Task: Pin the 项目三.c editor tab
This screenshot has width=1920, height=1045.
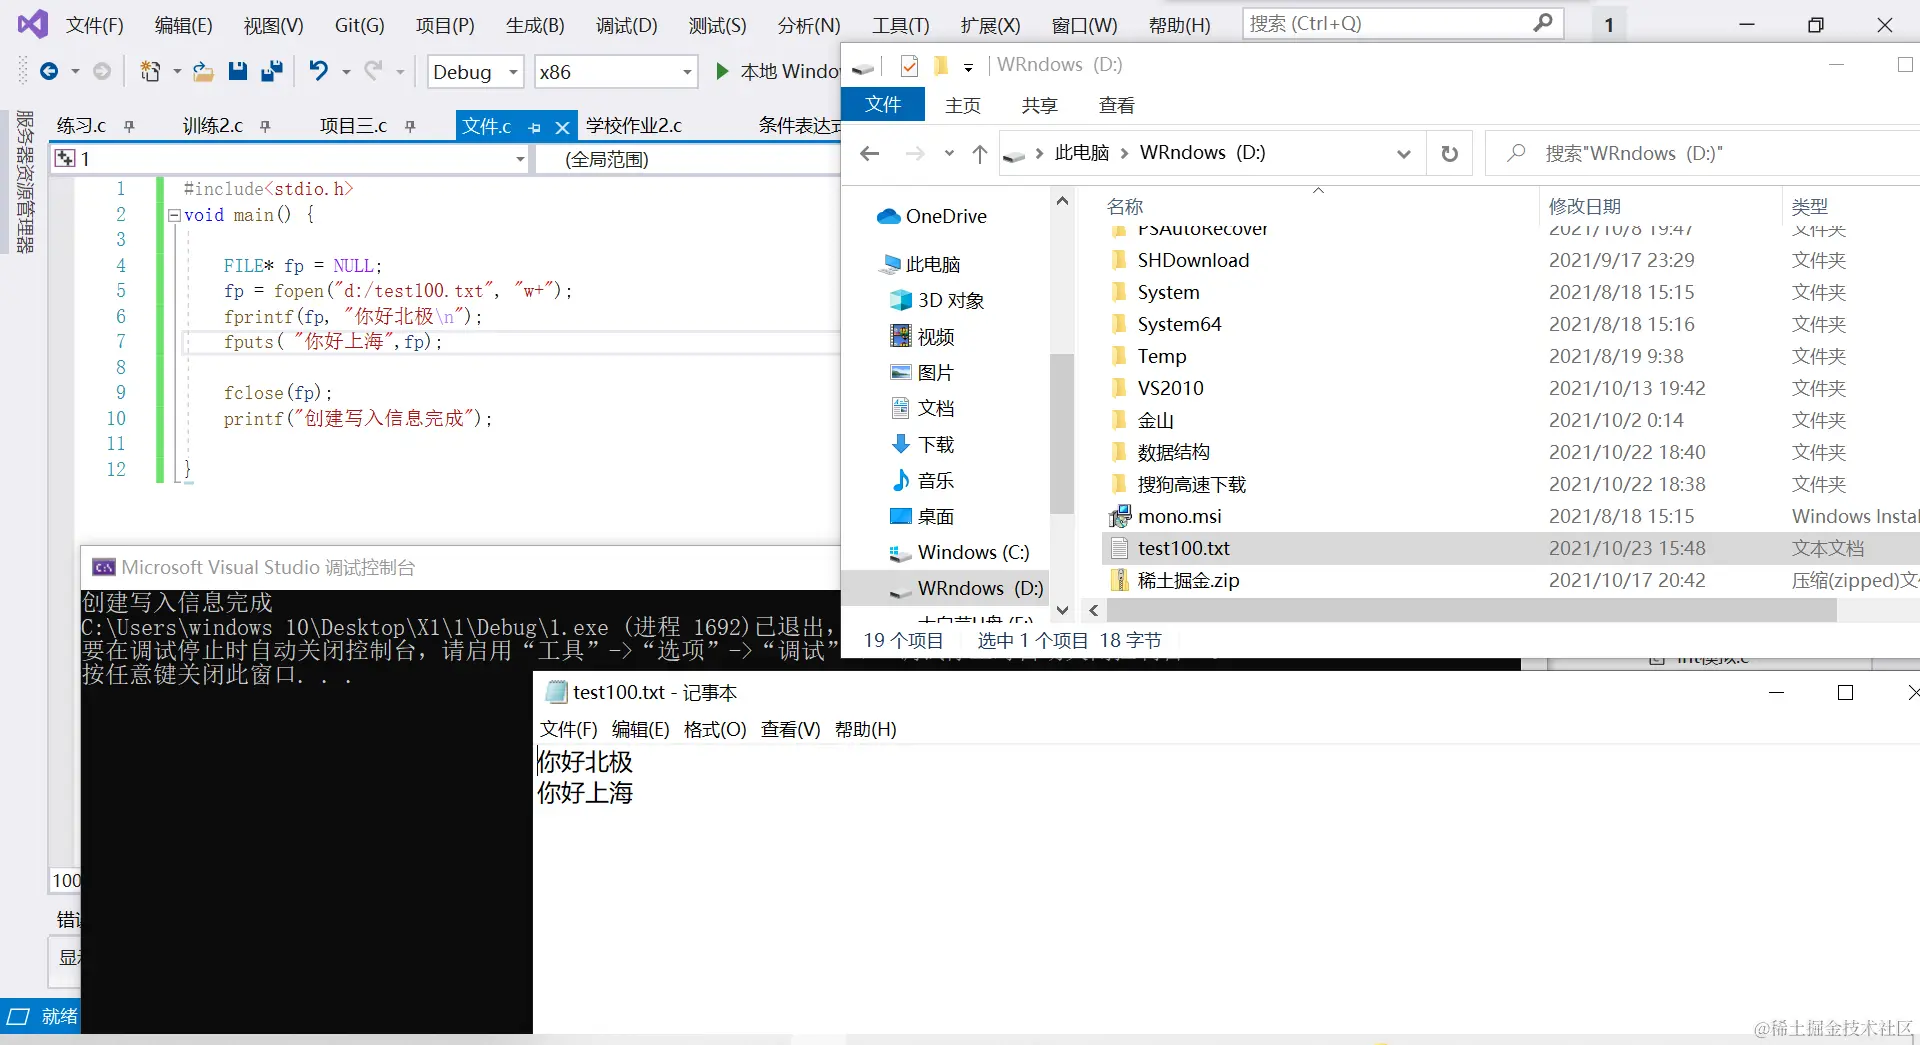Action: click(410, 125)
